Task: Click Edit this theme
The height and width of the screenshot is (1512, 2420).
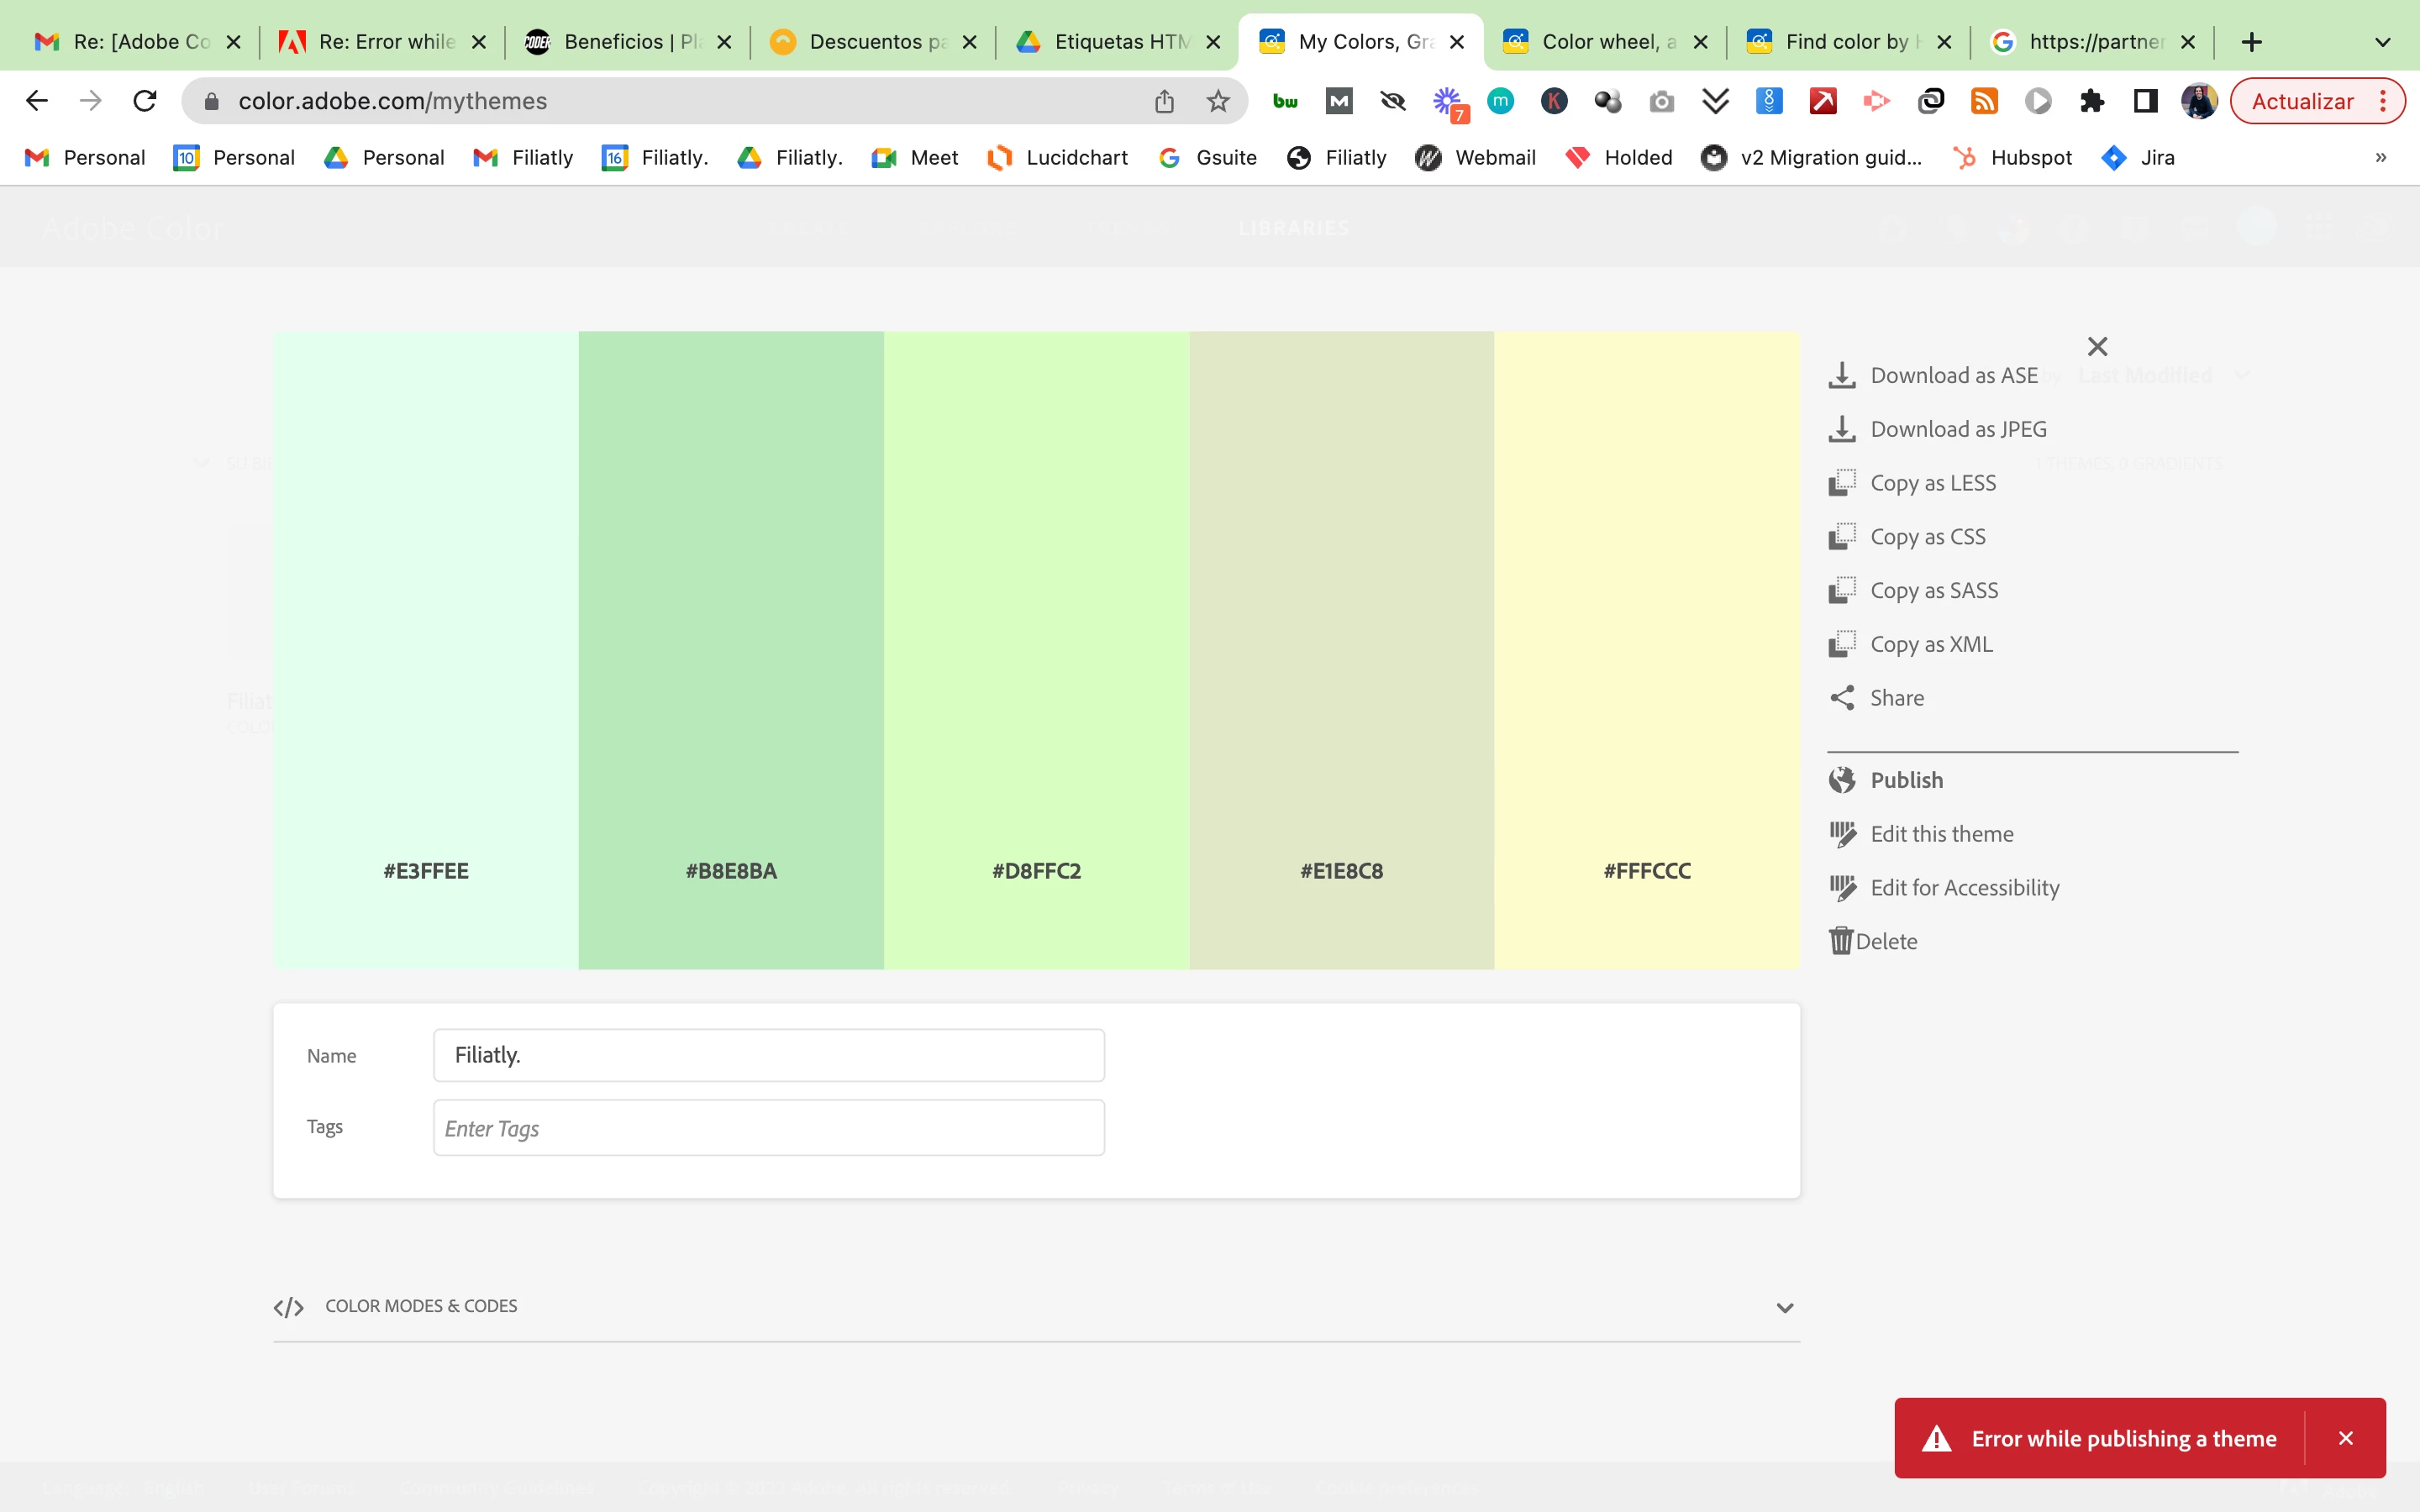Action: [x=1941, y=834]
